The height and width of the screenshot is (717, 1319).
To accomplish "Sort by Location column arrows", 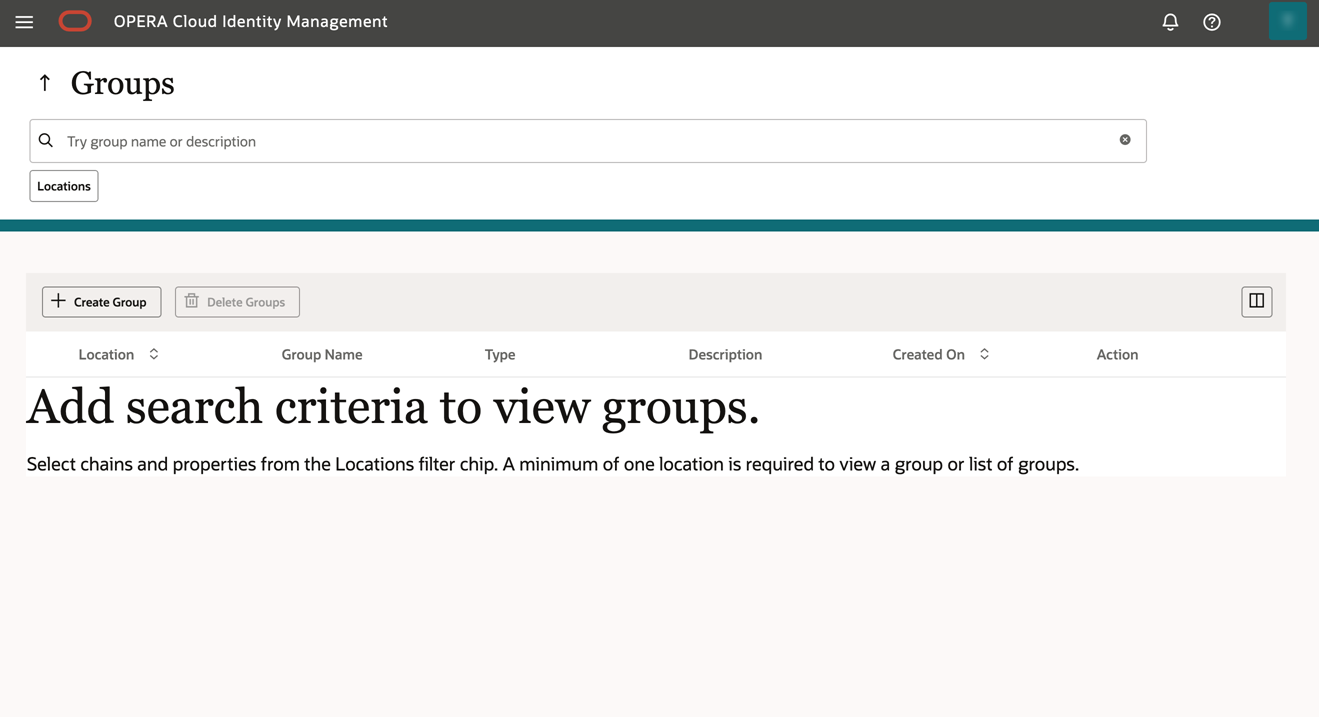I will (x=154, y=354).
